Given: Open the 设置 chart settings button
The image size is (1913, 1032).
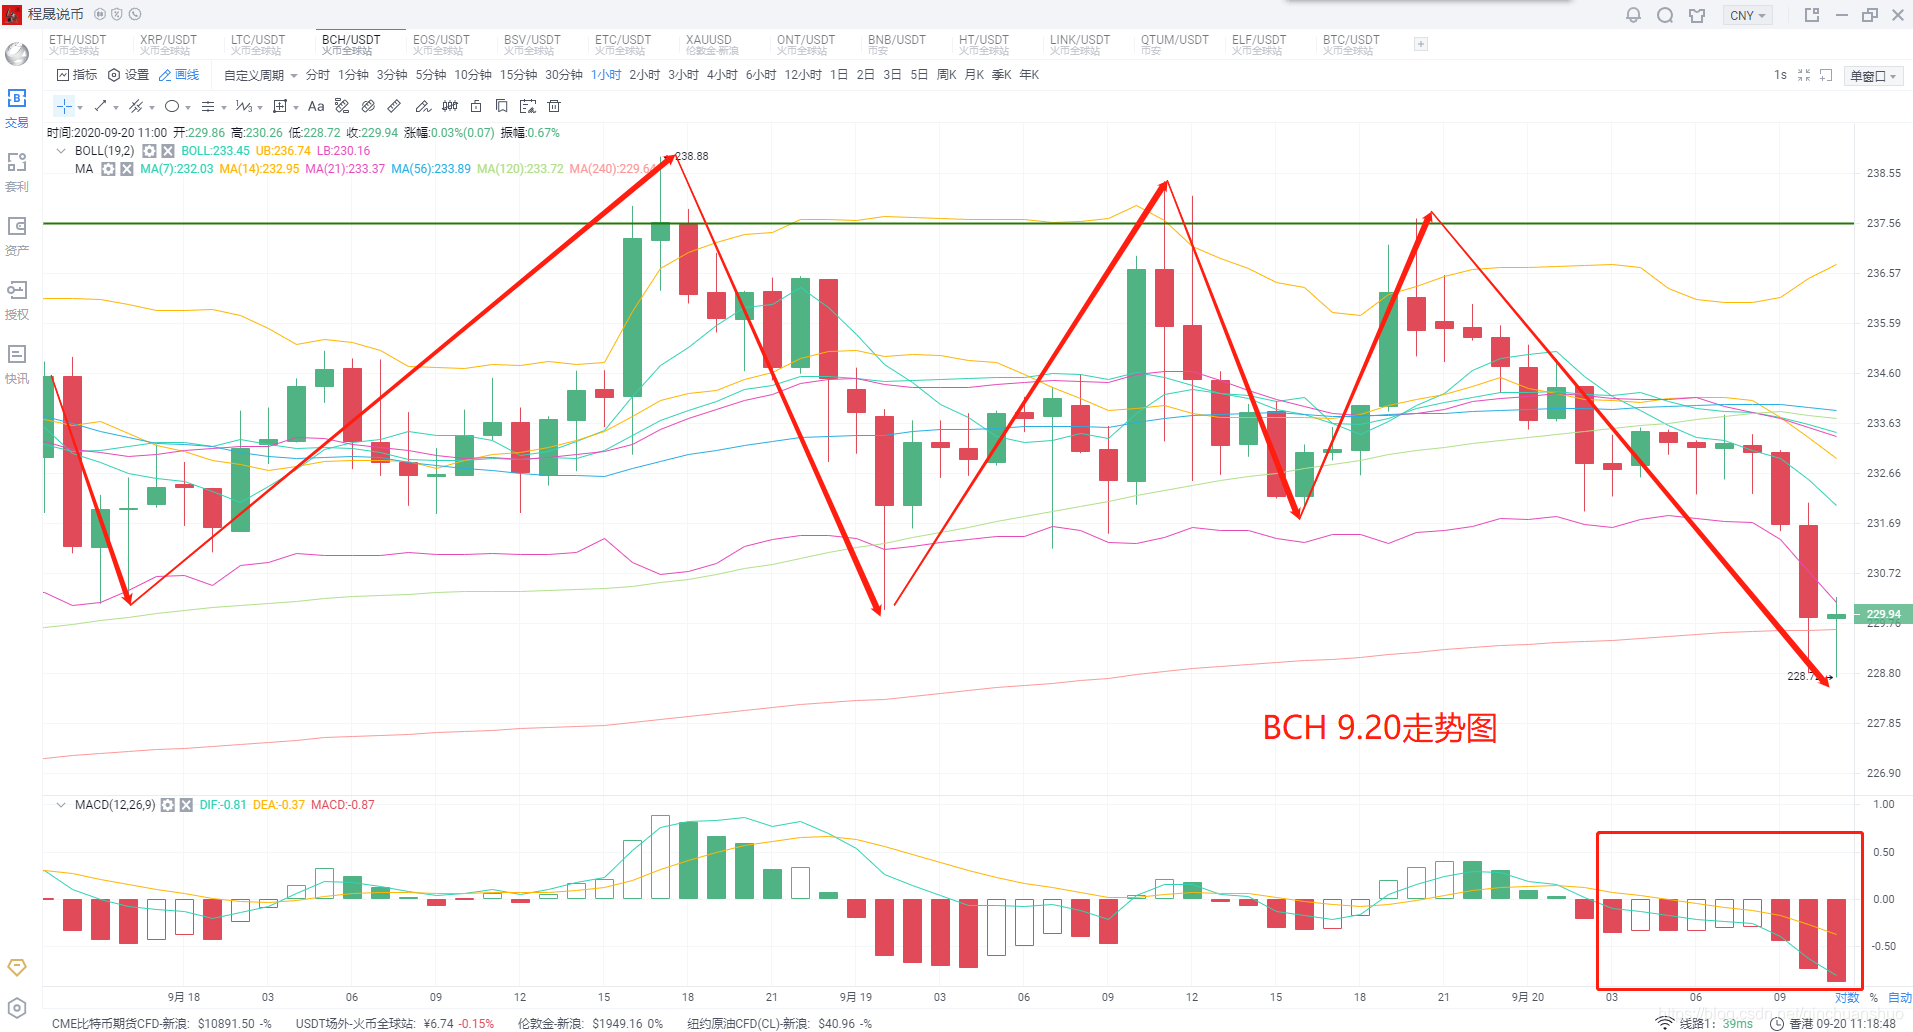Looking at the screenshot, I should (128, 75).
